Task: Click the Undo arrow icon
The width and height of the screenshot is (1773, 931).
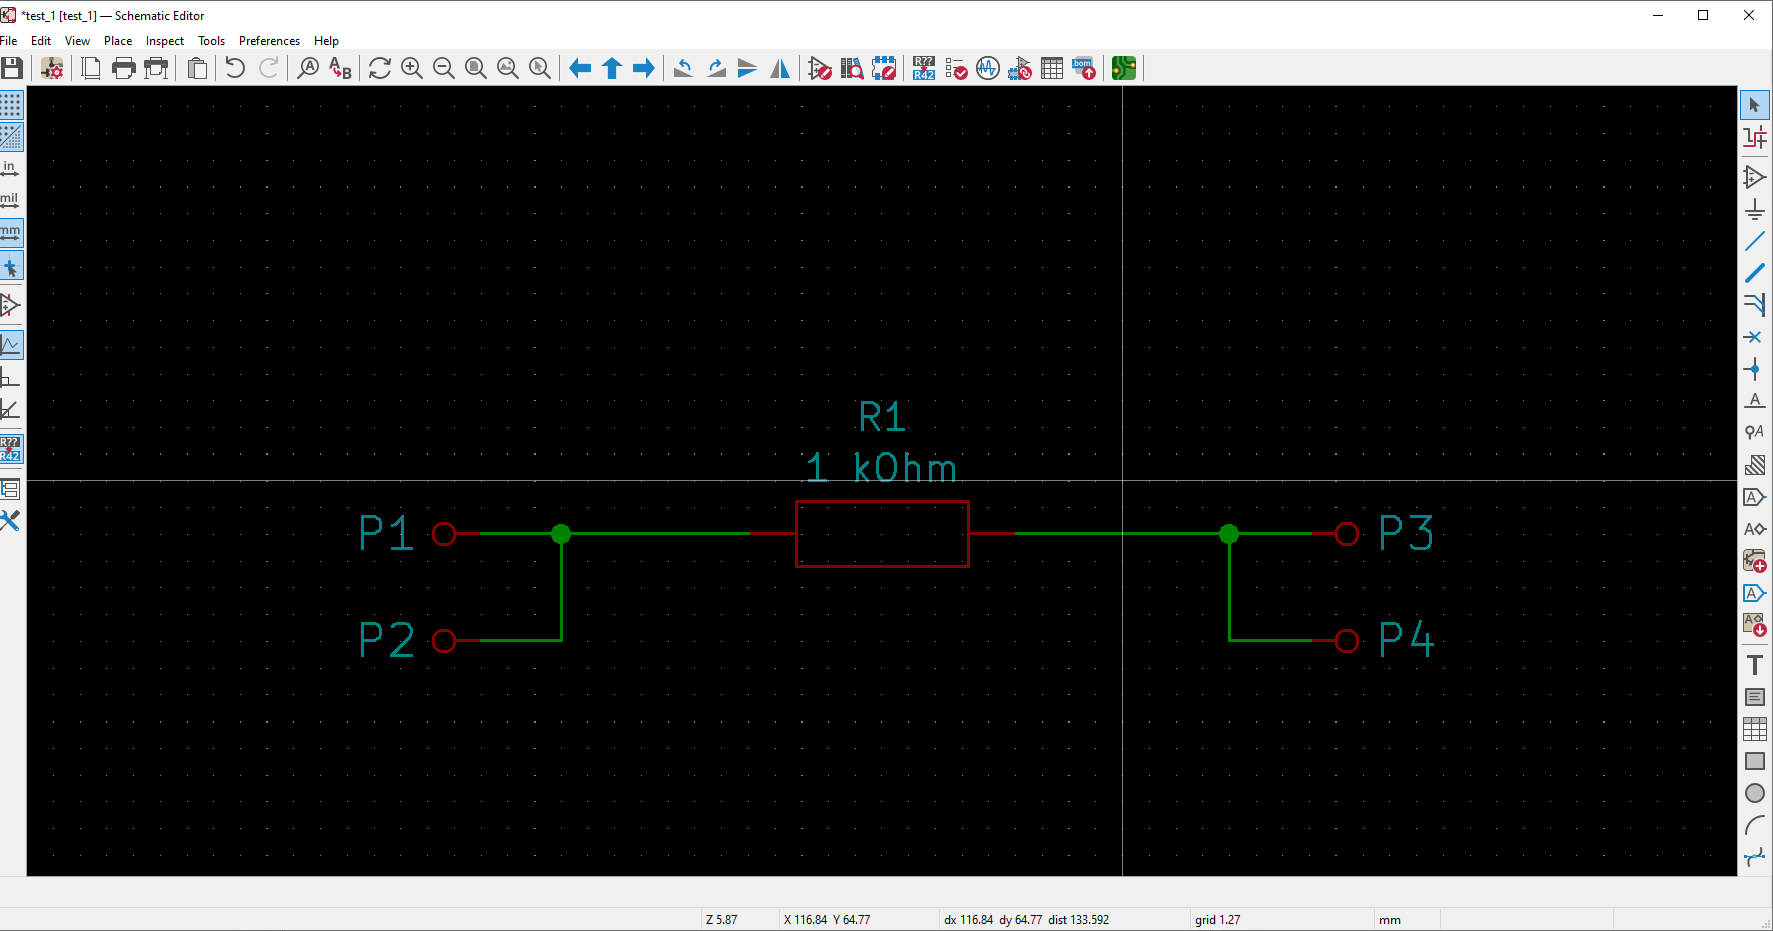Action: click(x=235, y=68)
